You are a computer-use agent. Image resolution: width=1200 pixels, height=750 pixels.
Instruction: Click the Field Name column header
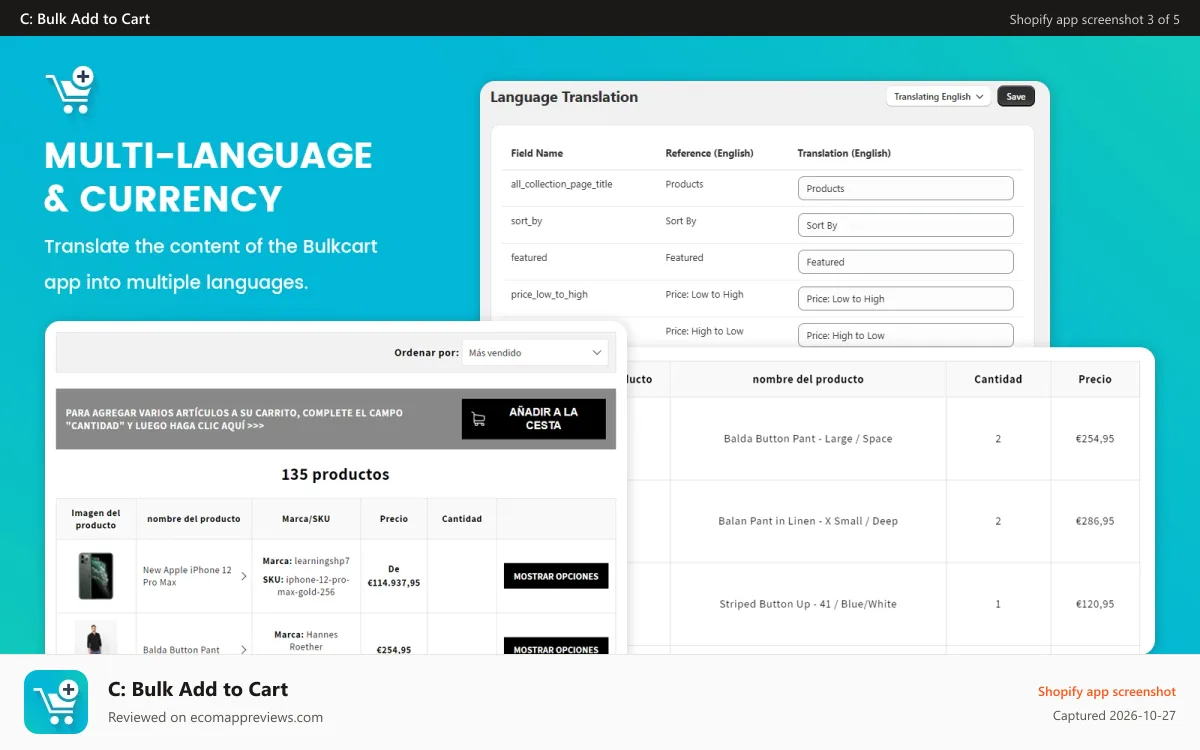[537, 153]
